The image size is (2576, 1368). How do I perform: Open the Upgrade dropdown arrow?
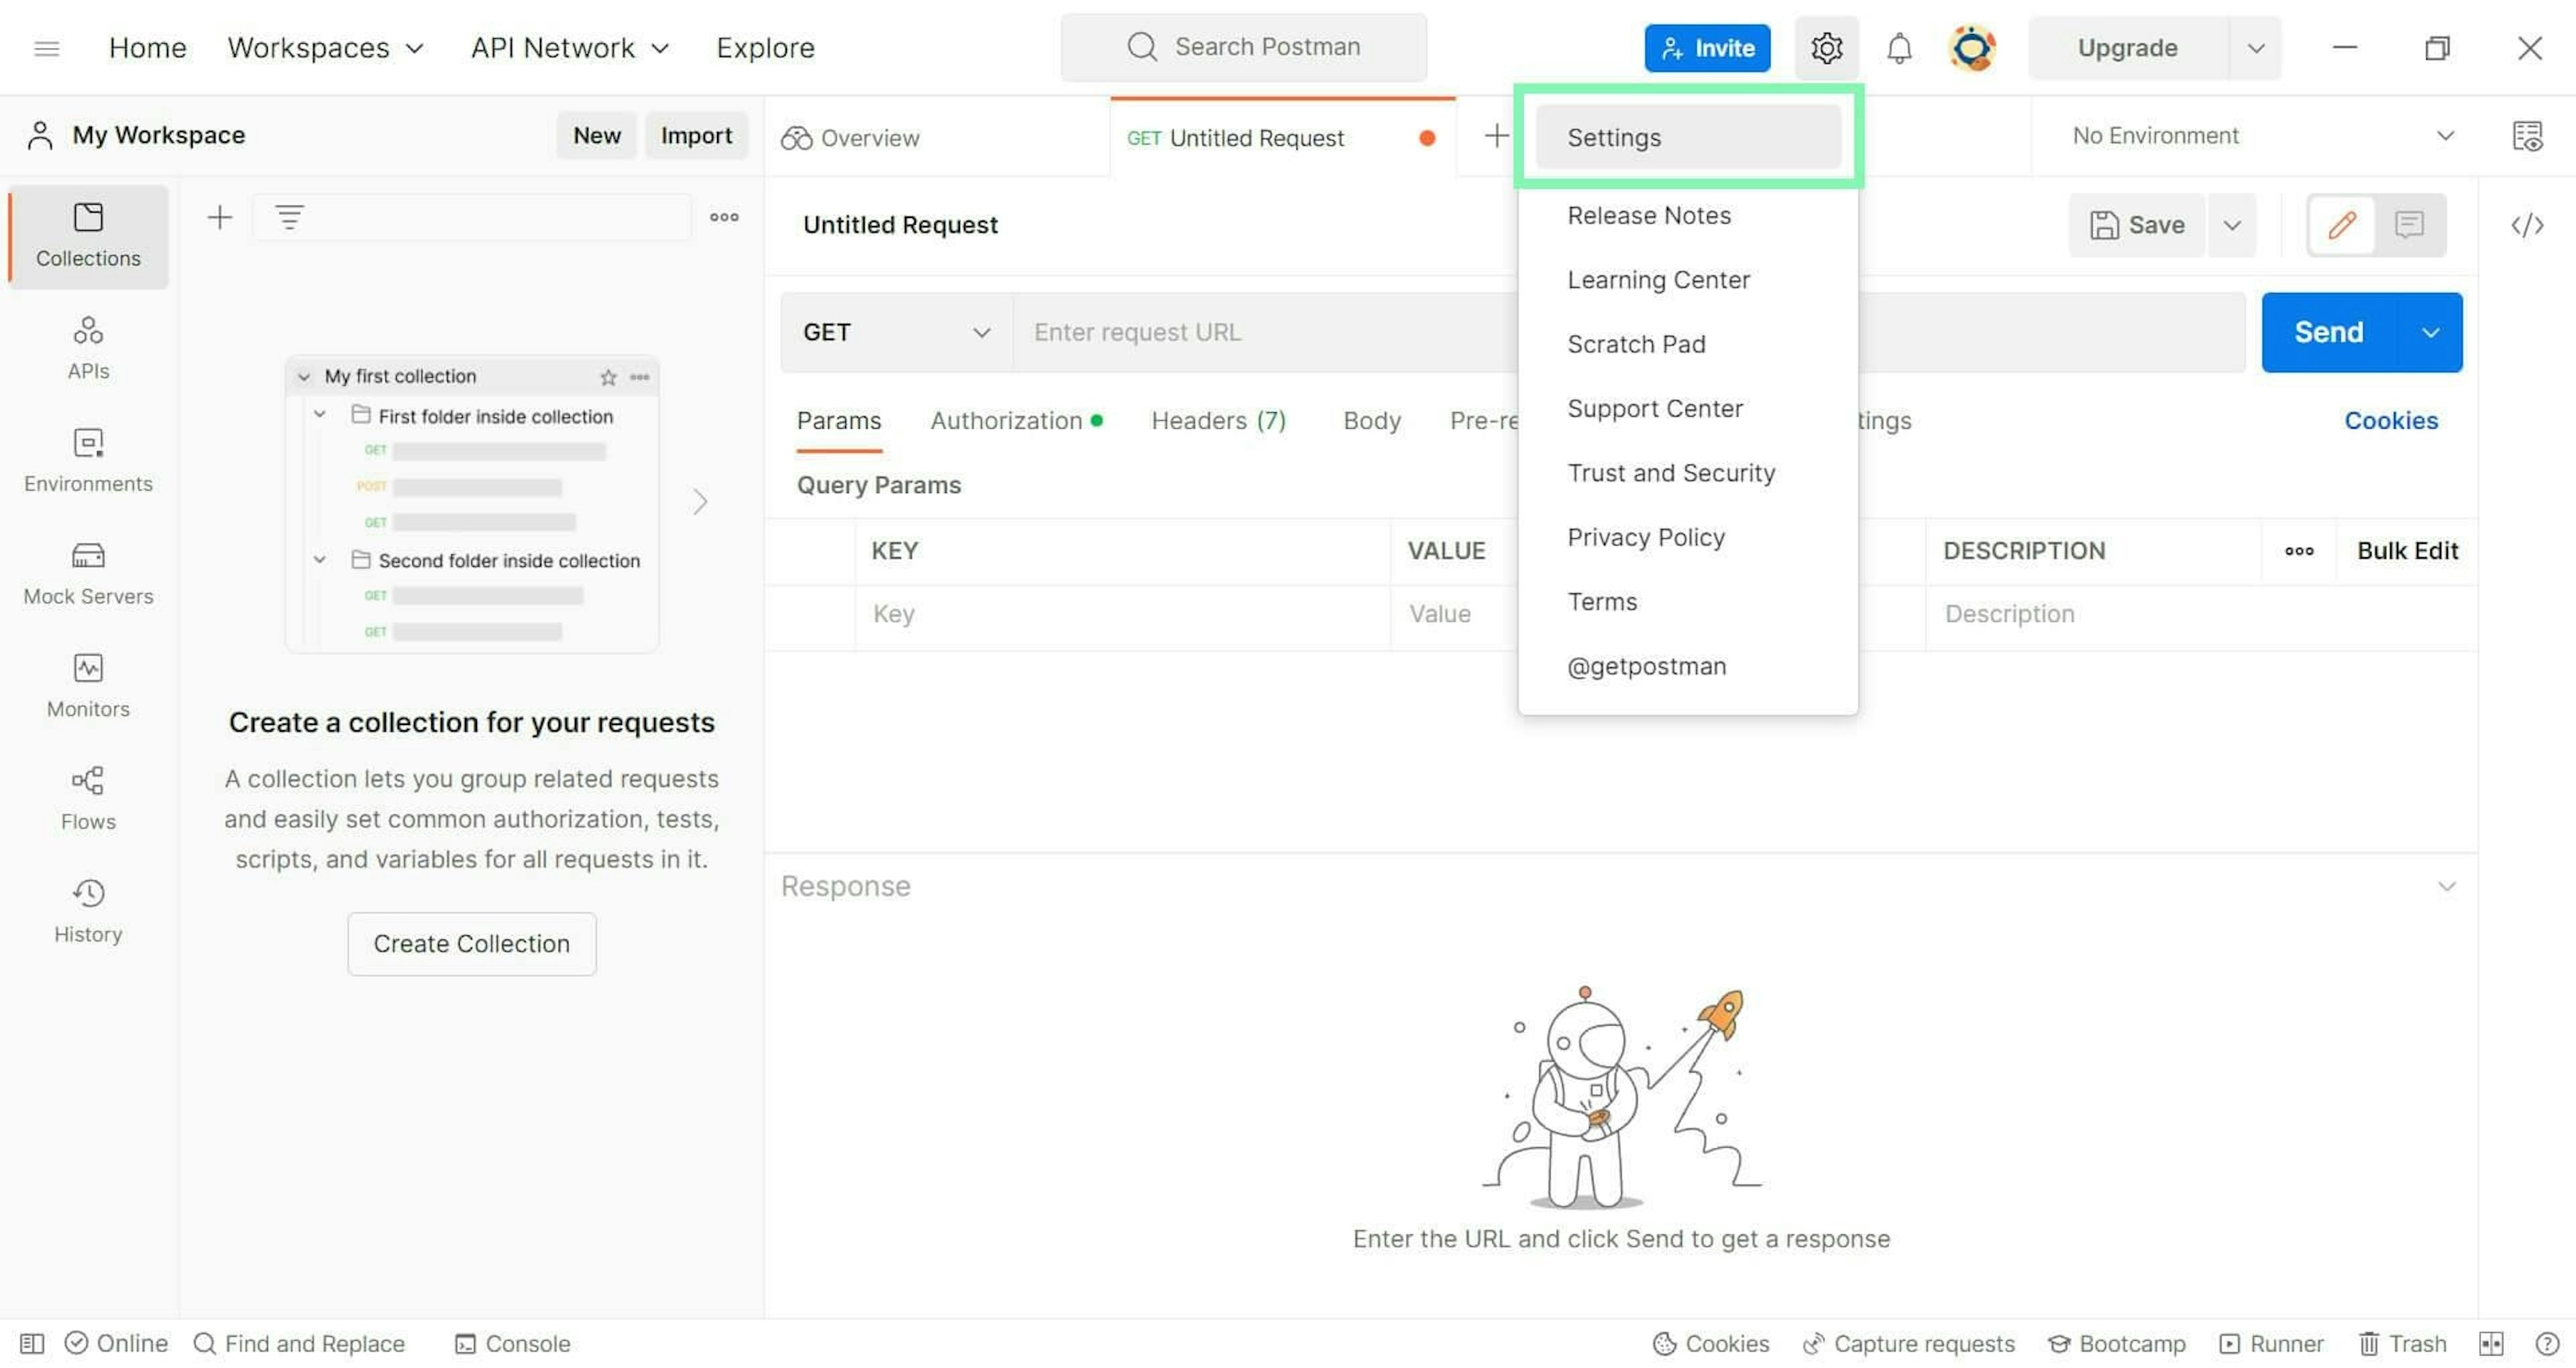coord(2255,48)
